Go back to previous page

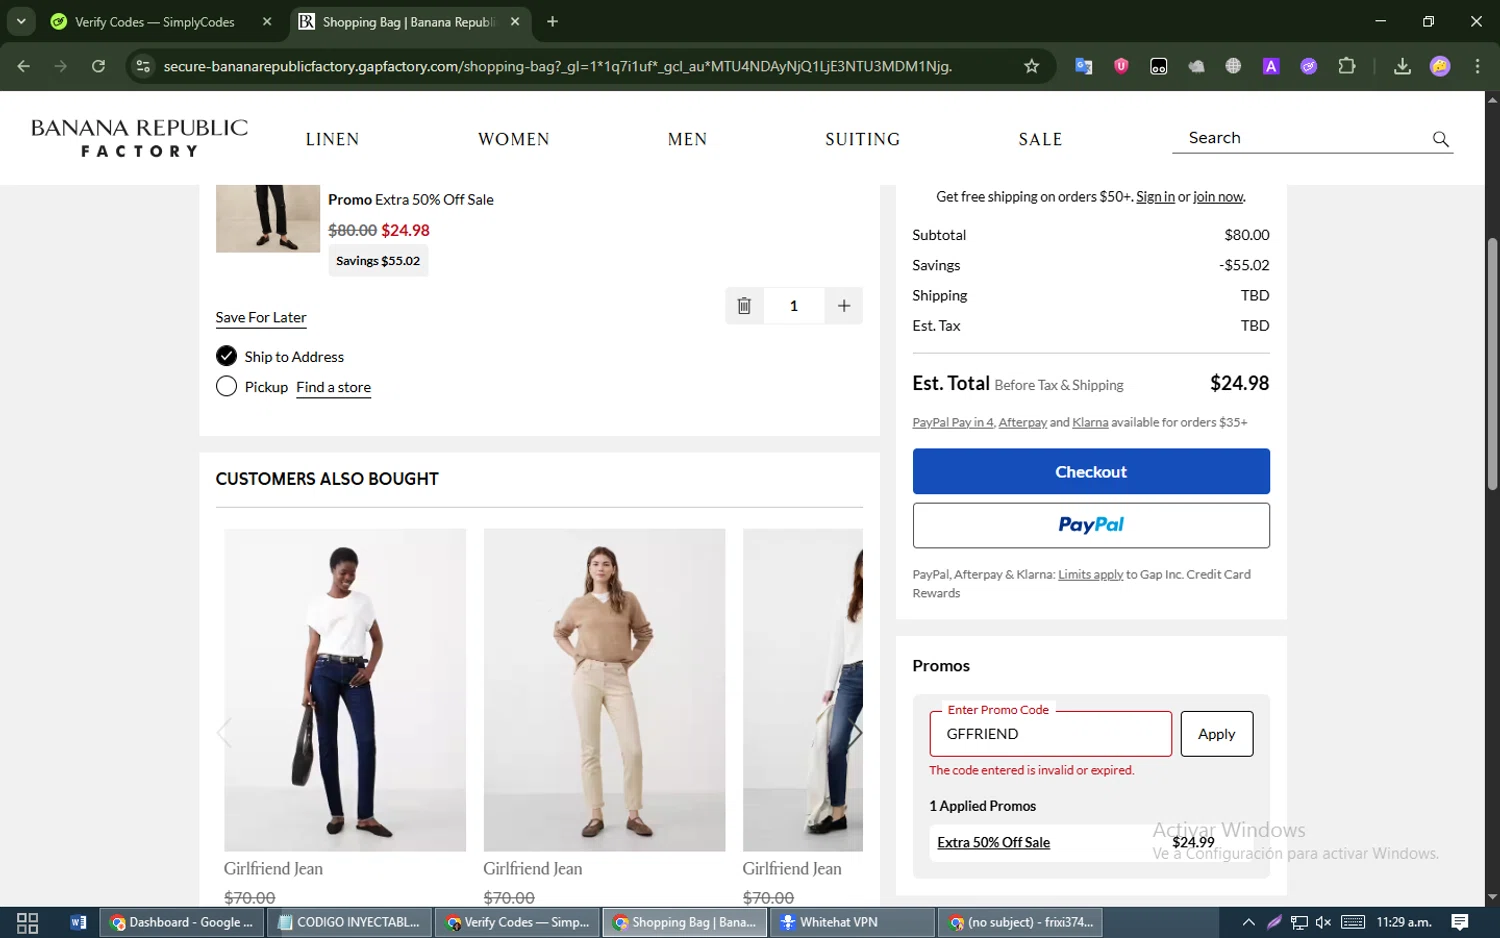pos(24,66)
